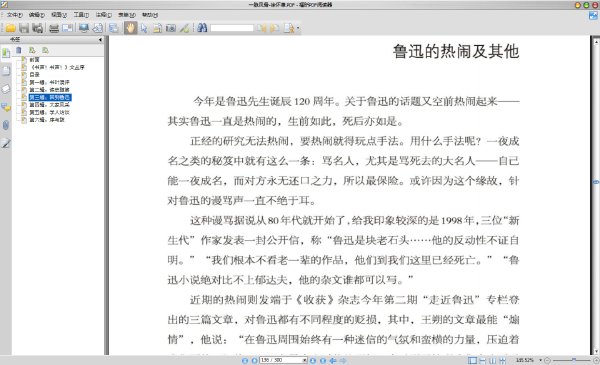Select the highlighted 第三辑 bookmark
This screenshot has width=600, height=365.
(50, 98)
